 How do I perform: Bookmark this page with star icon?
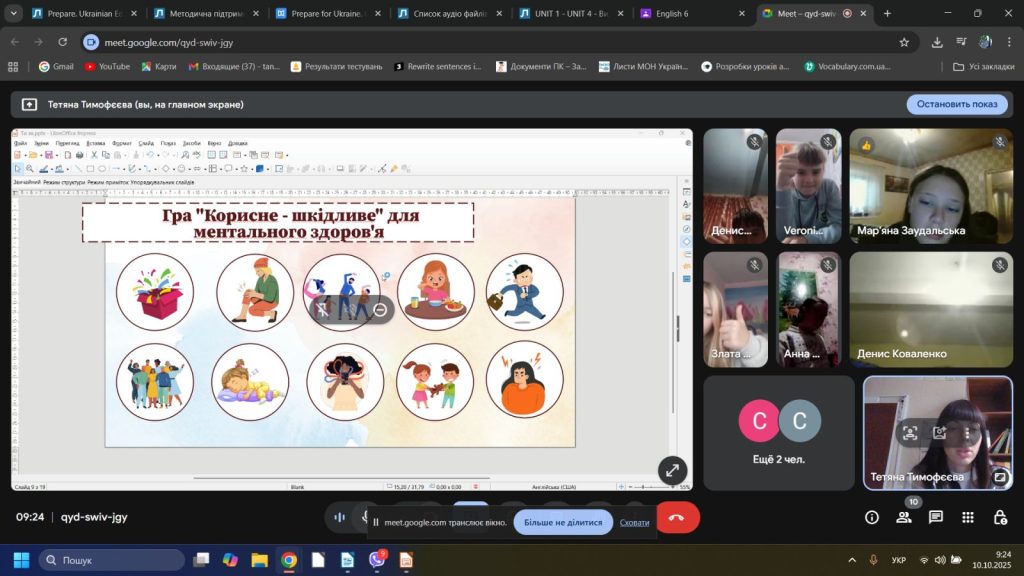(904, 42)
